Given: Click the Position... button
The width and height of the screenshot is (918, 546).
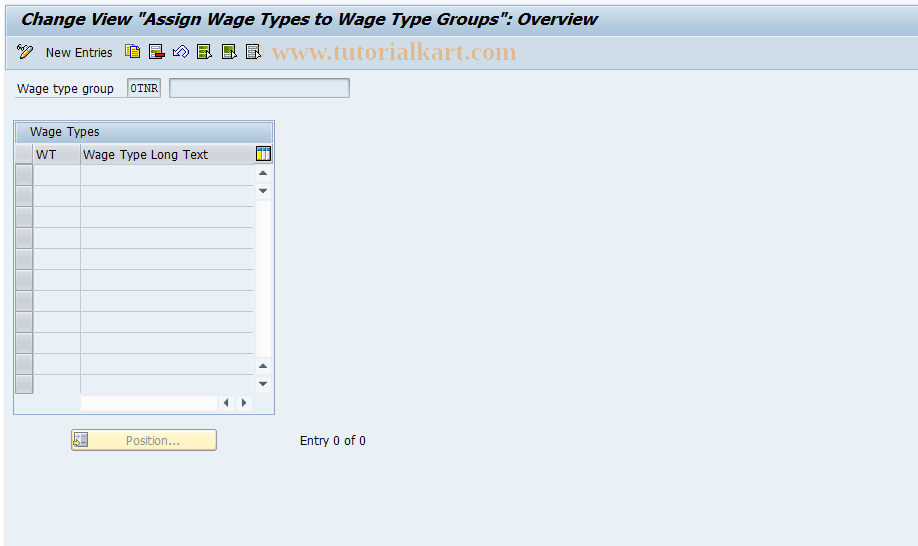Looking at the screenshot, I should pos(144,440).
